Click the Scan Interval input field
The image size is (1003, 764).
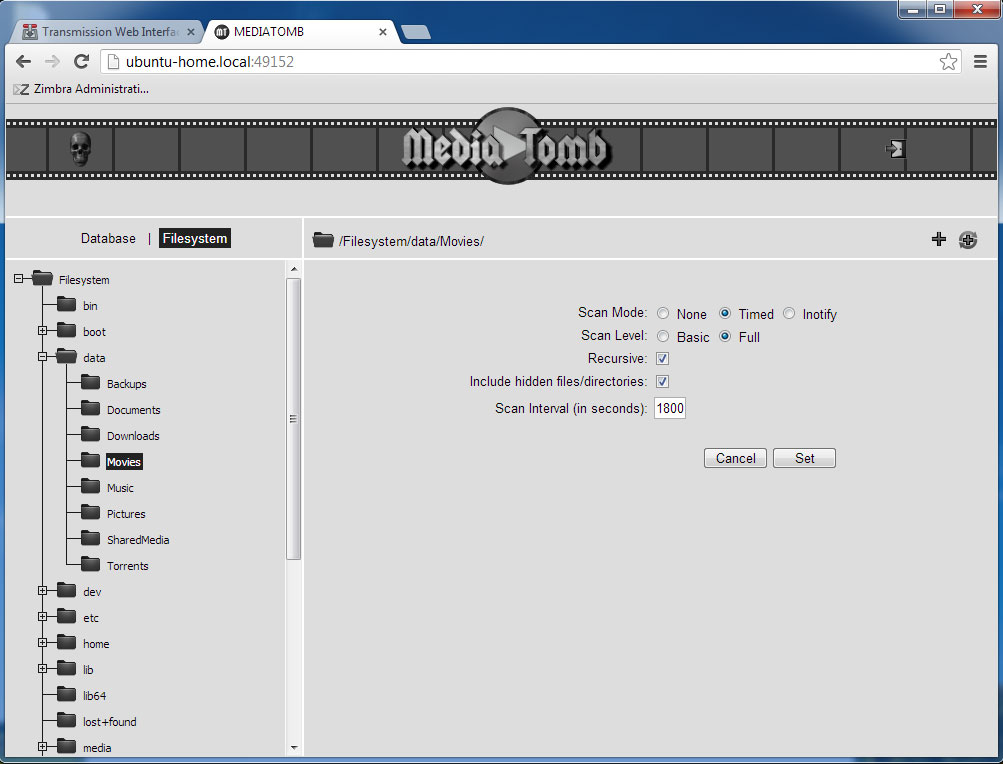point(670,408)
